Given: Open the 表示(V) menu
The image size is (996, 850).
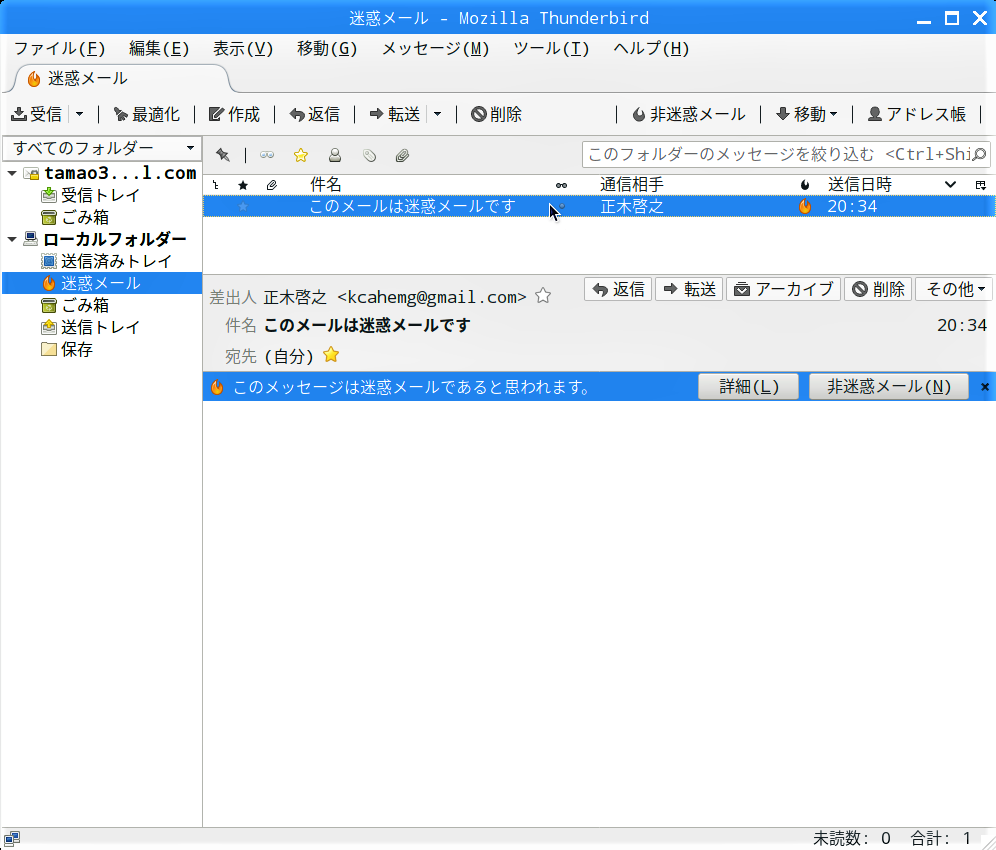Looking at the screenshot, I should pyautogui.click(x=243, y=49).
